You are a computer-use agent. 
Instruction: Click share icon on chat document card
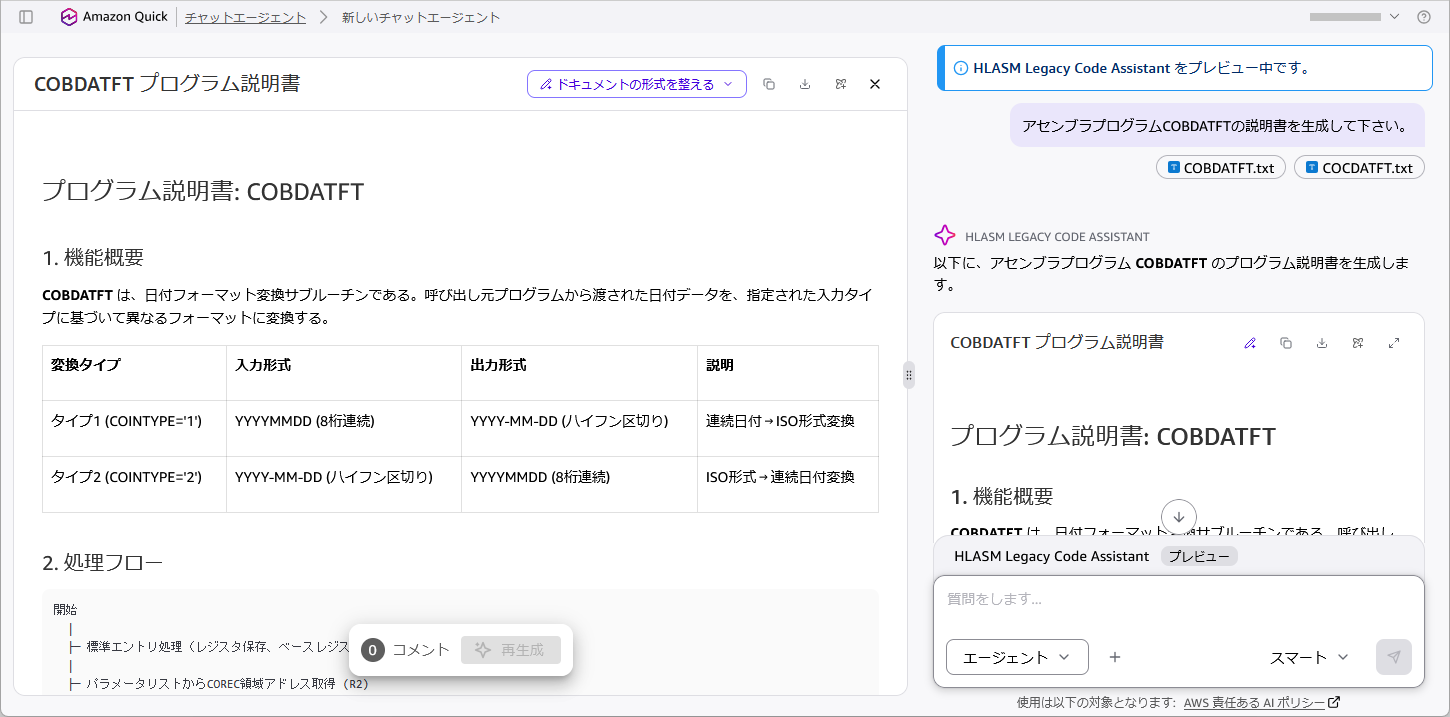coord(1358,343)
